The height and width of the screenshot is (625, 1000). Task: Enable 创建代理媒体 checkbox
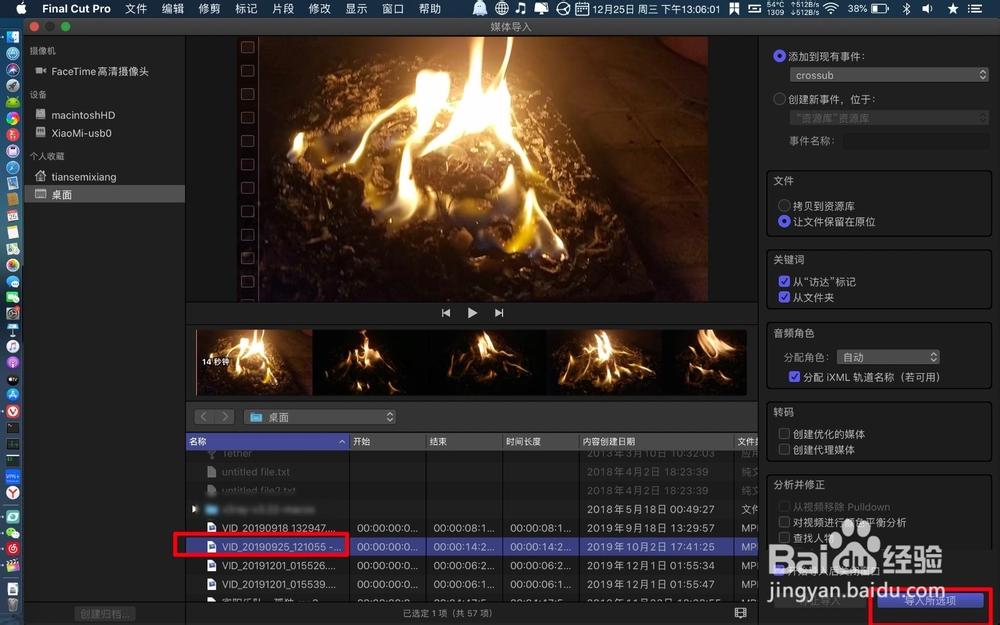tap(784, 450)
